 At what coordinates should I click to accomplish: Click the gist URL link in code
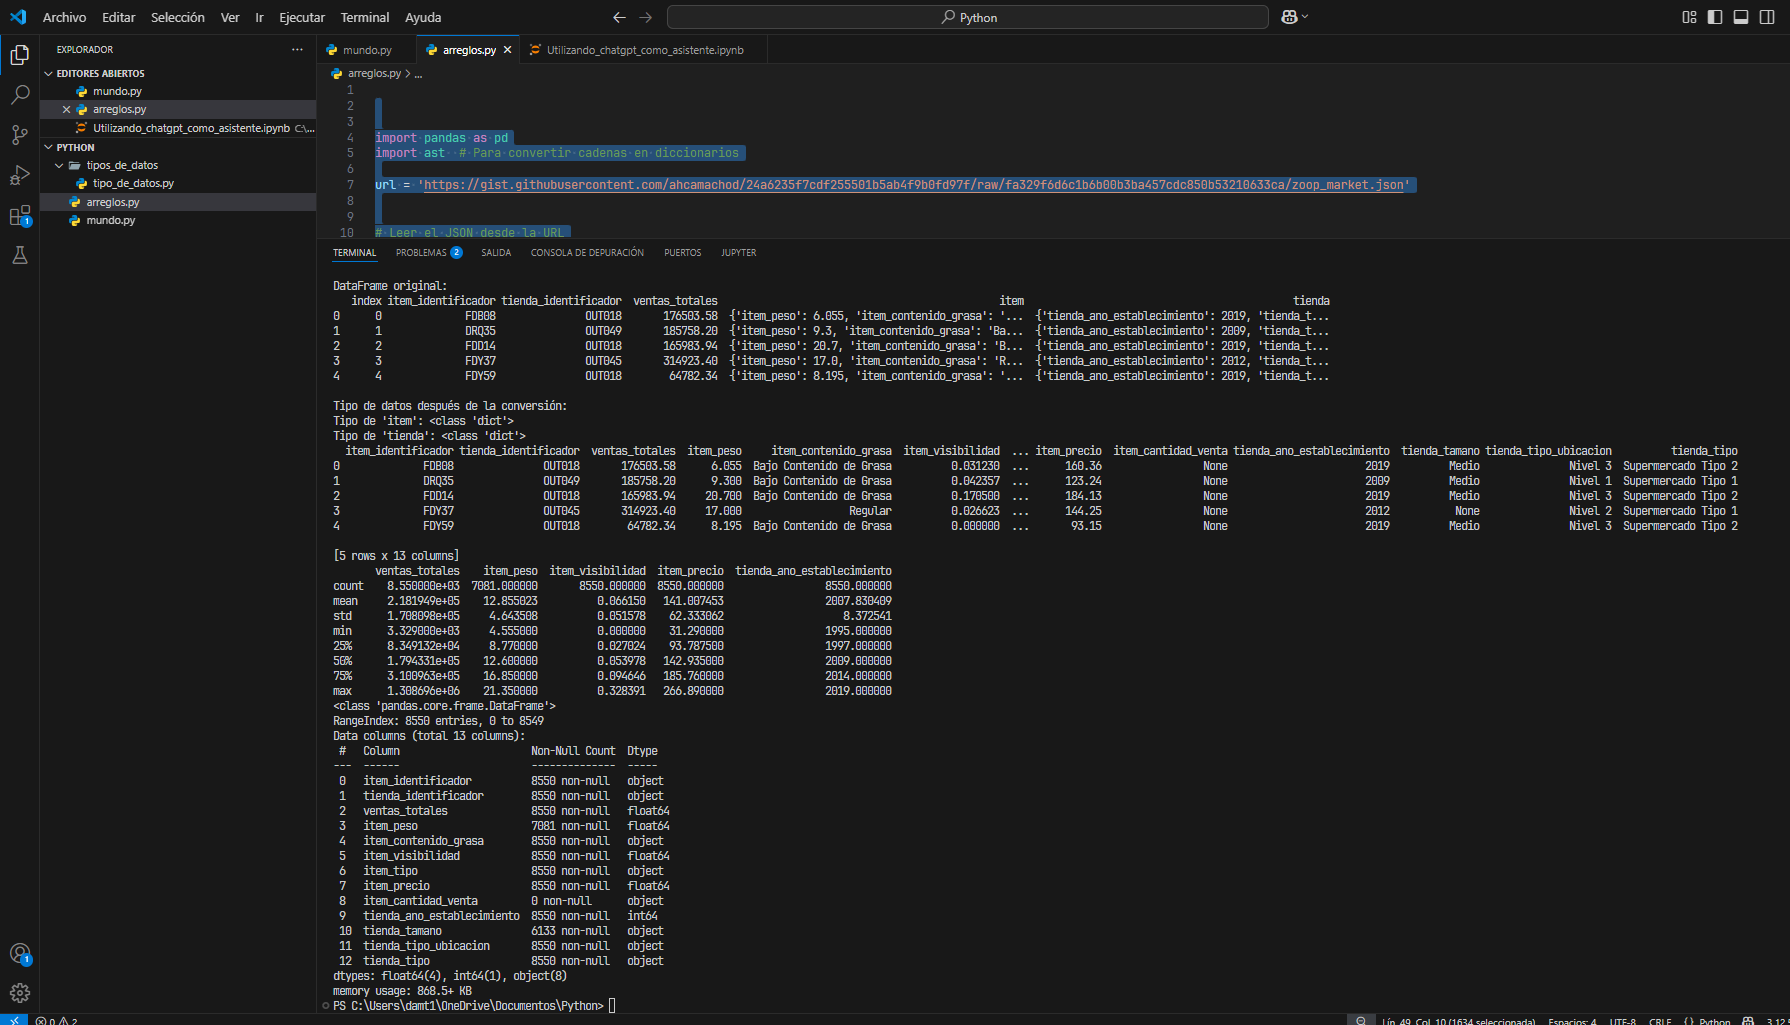click(914, 185)
